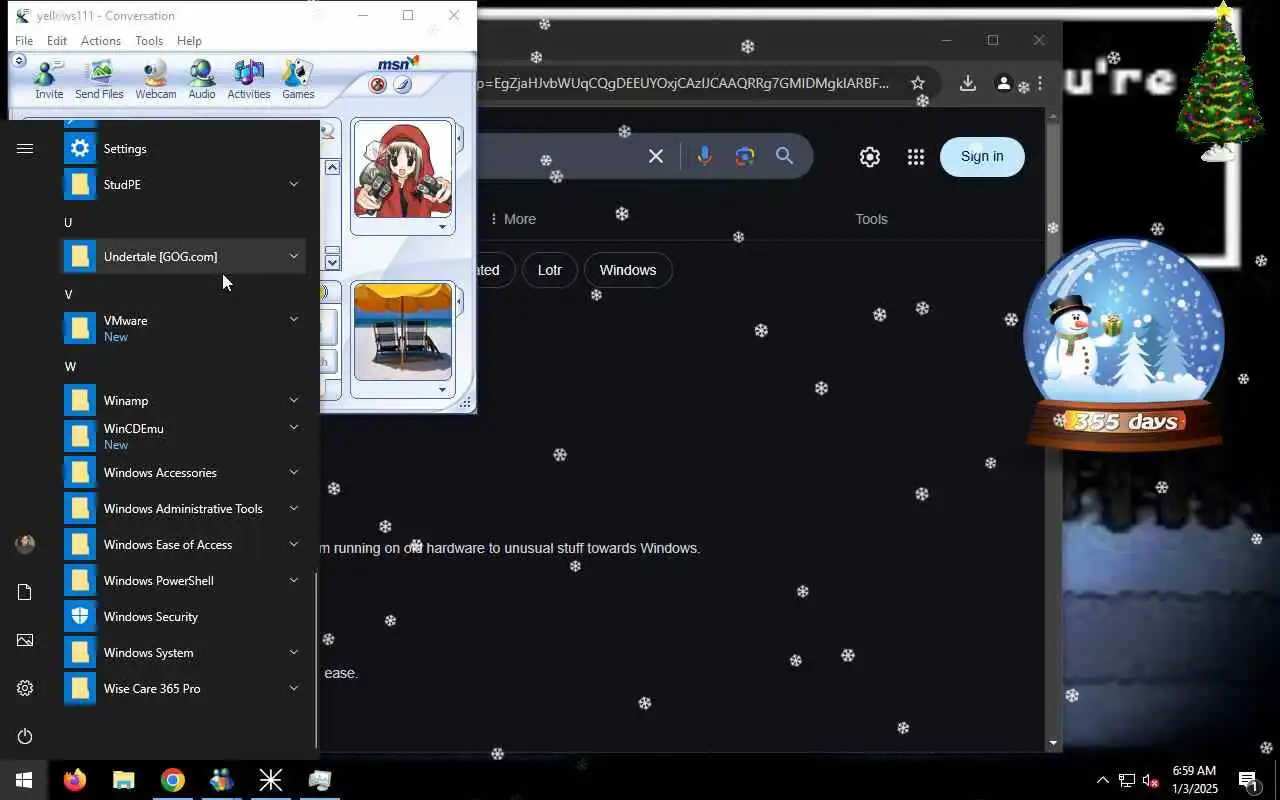The image size is (1280, 800).
Task: Open the dropdown below the beach display picture
Action: (x=442, y=390)
